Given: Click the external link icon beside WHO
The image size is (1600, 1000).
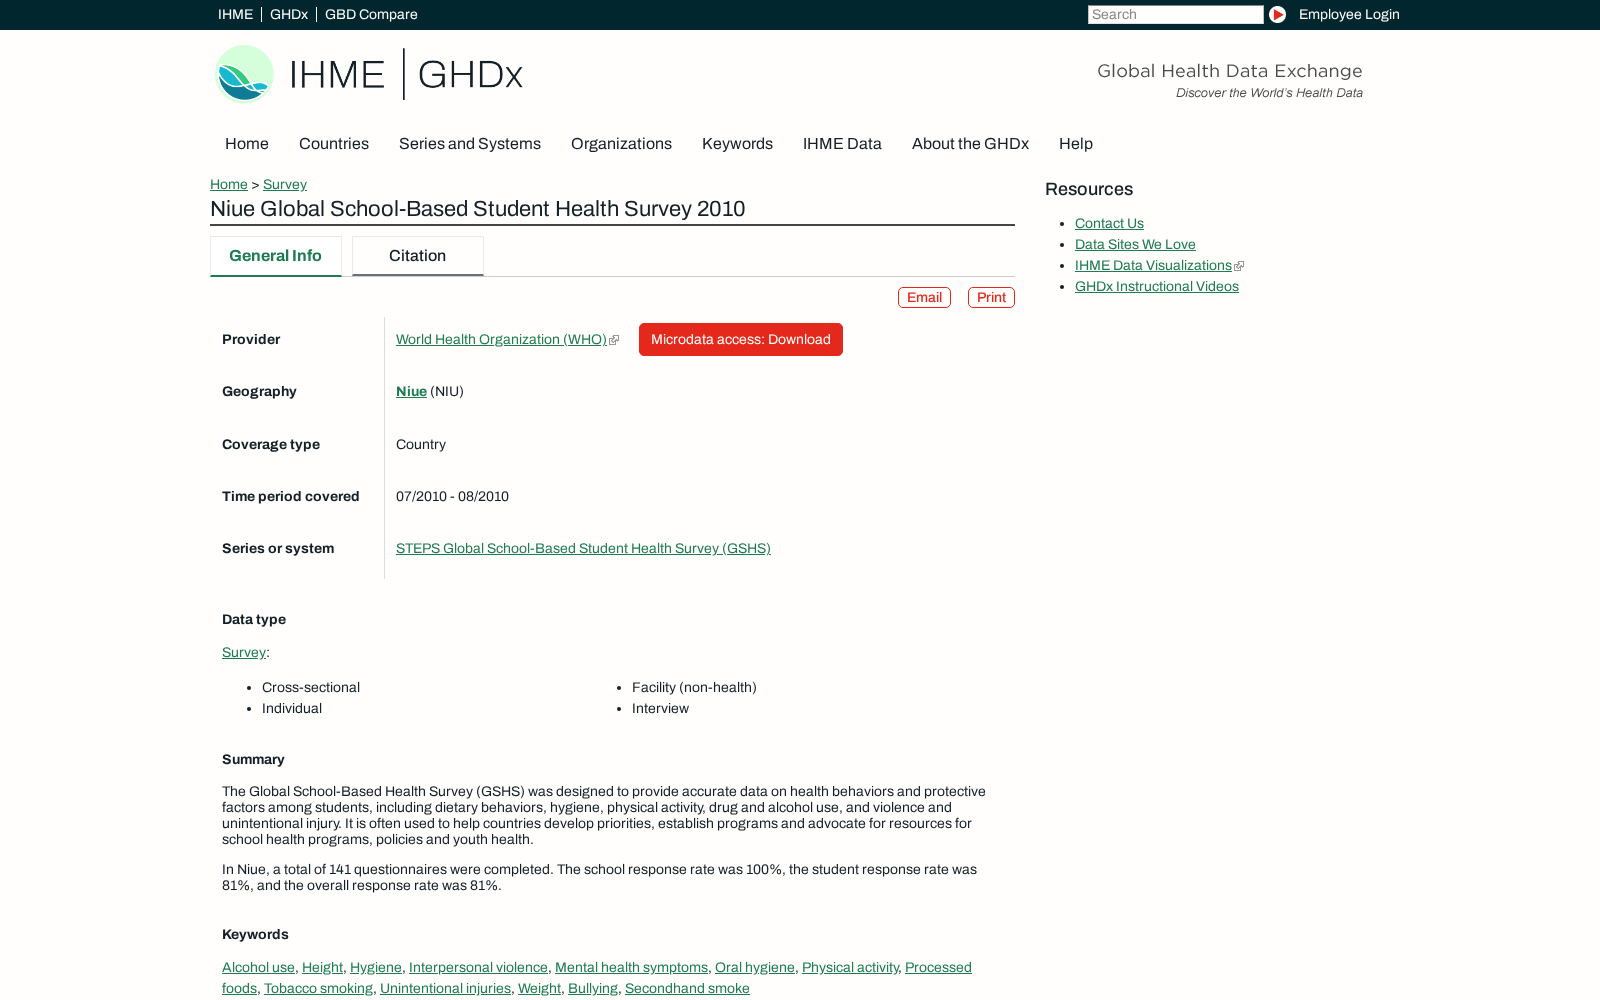Looking at the screenshot, I should pos(614,340).
